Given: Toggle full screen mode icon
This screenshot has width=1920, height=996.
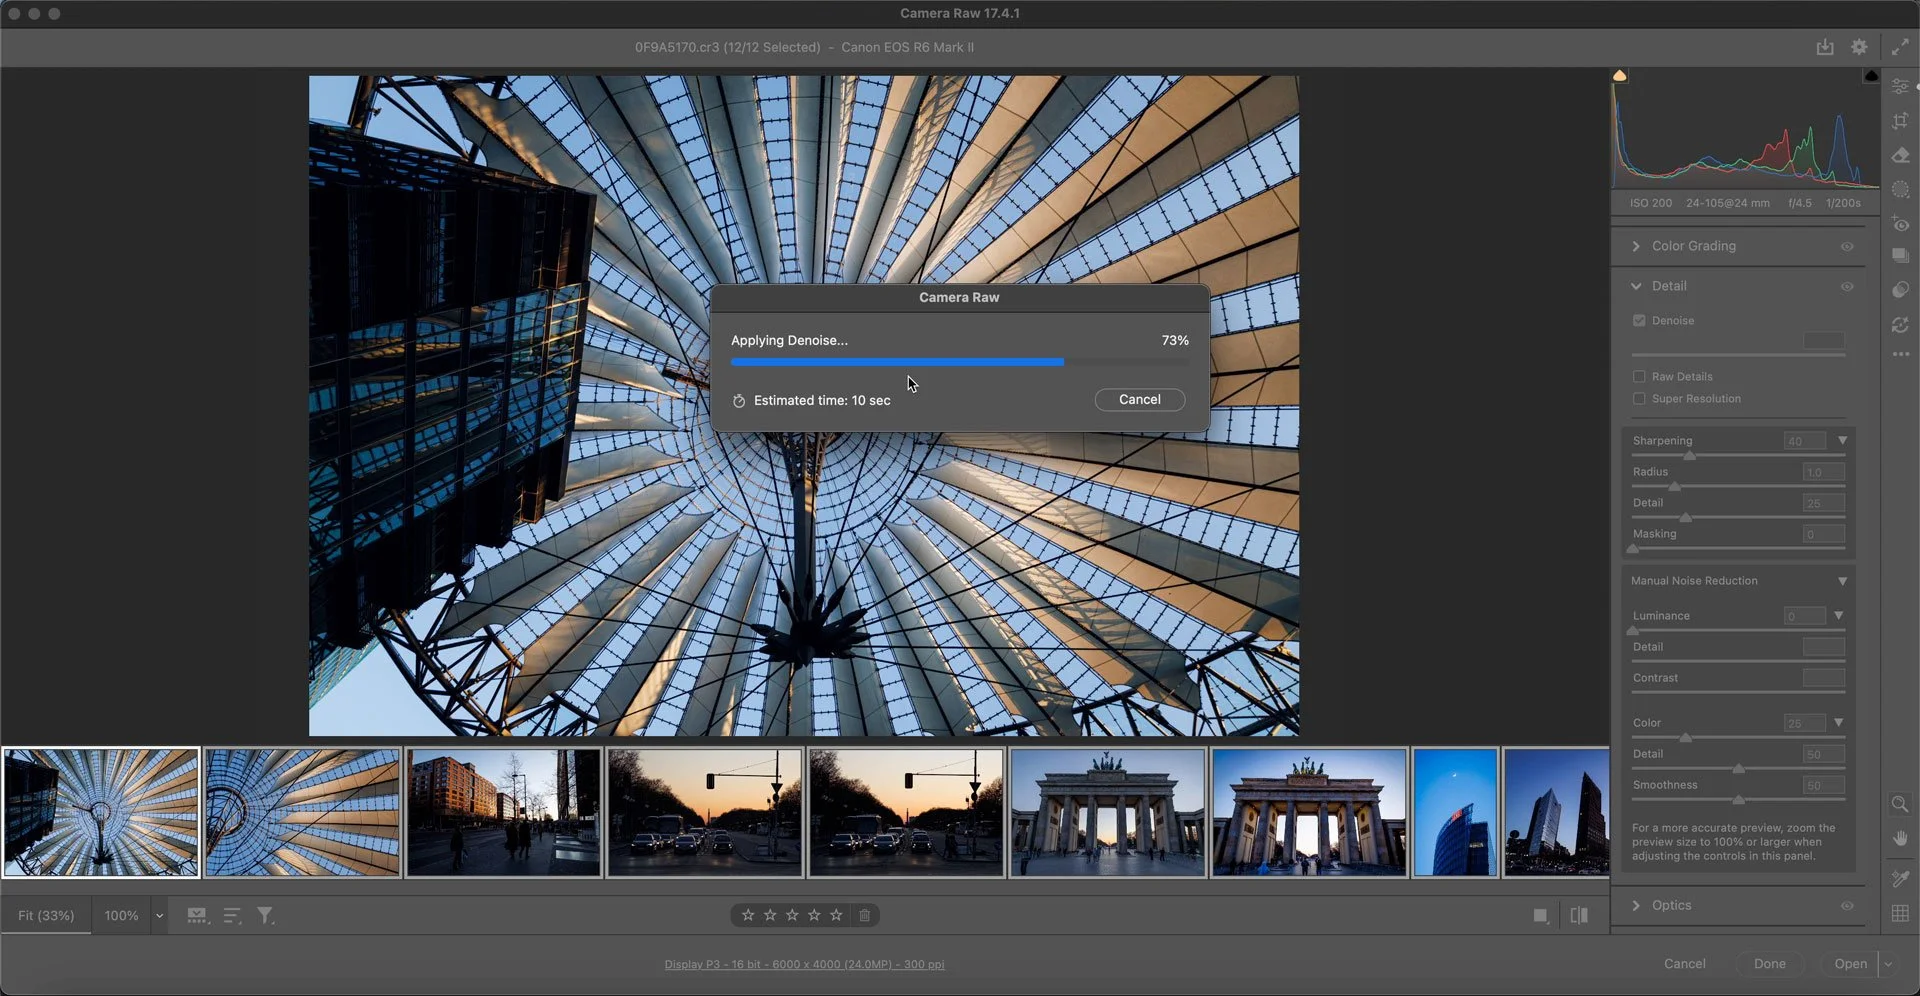Looking at the screenshot, I should 1899,47.
